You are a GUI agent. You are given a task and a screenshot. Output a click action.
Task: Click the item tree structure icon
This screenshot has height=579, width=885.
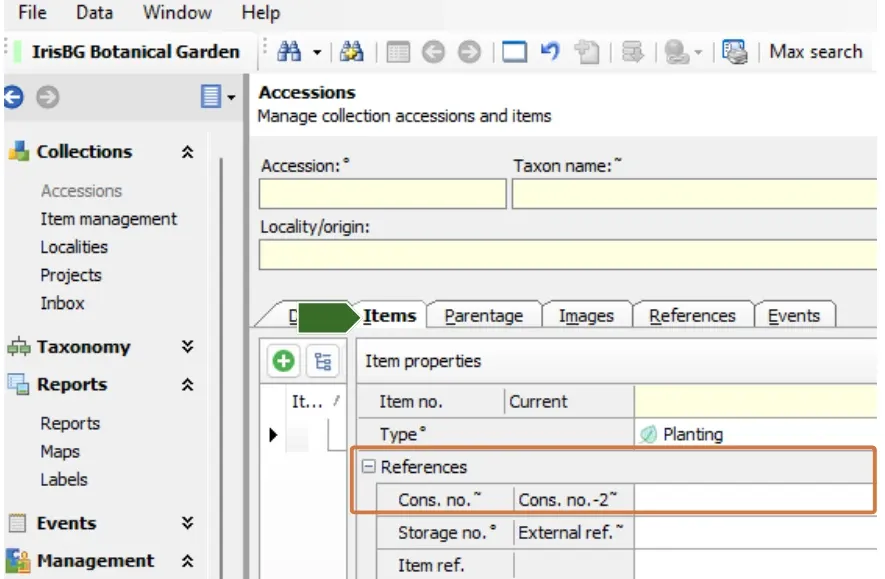coord(323,361)
